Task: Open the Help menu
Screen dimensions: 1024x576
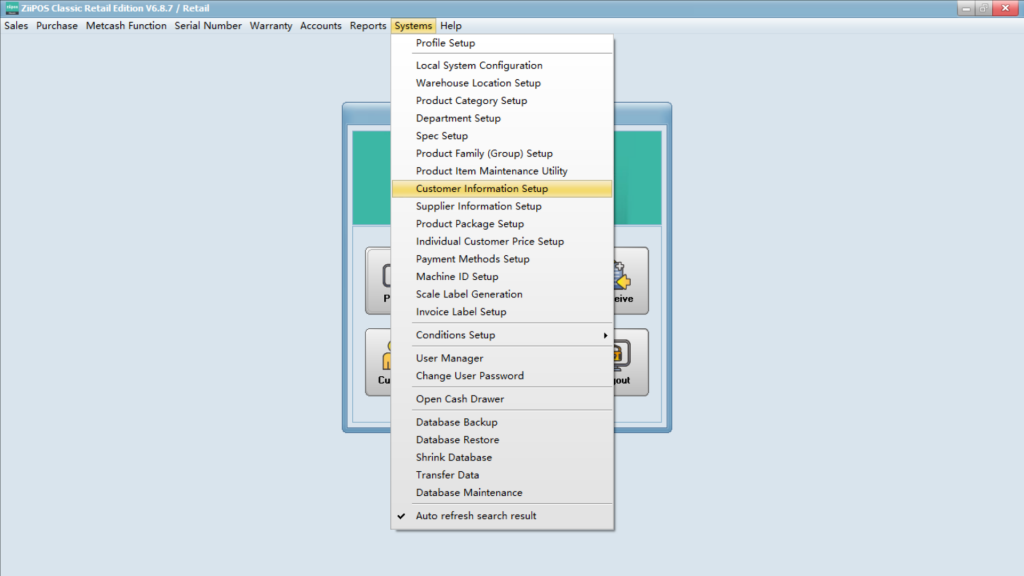Action: (451, 26)
